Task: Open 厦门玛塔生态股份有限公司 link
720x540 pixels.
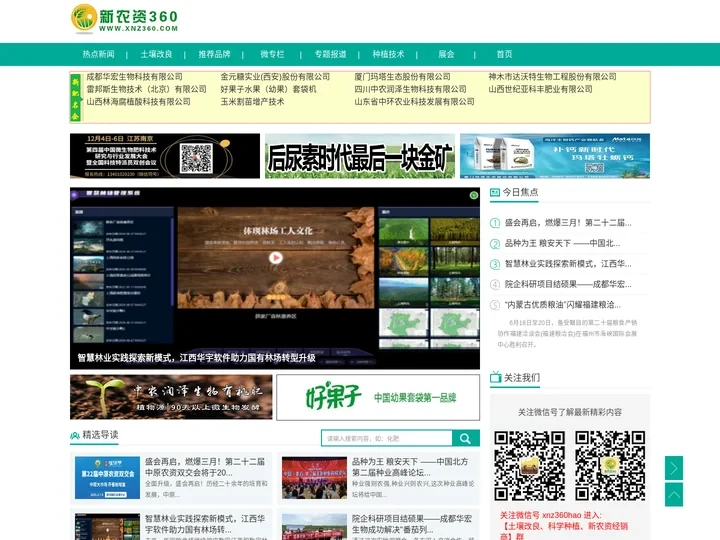Action: (x=402, y=77)
